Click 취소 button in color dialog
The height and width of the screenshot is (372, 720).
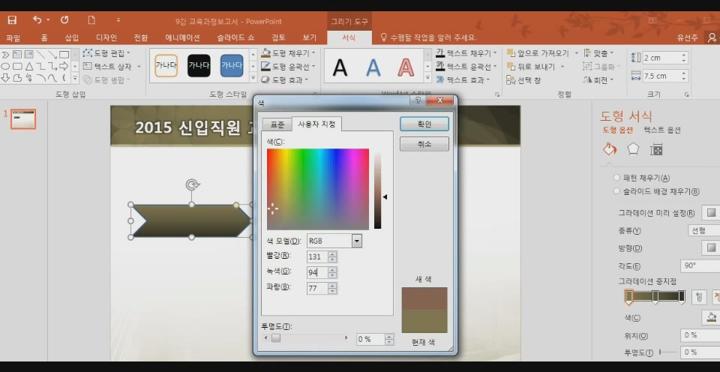point(424,144)
